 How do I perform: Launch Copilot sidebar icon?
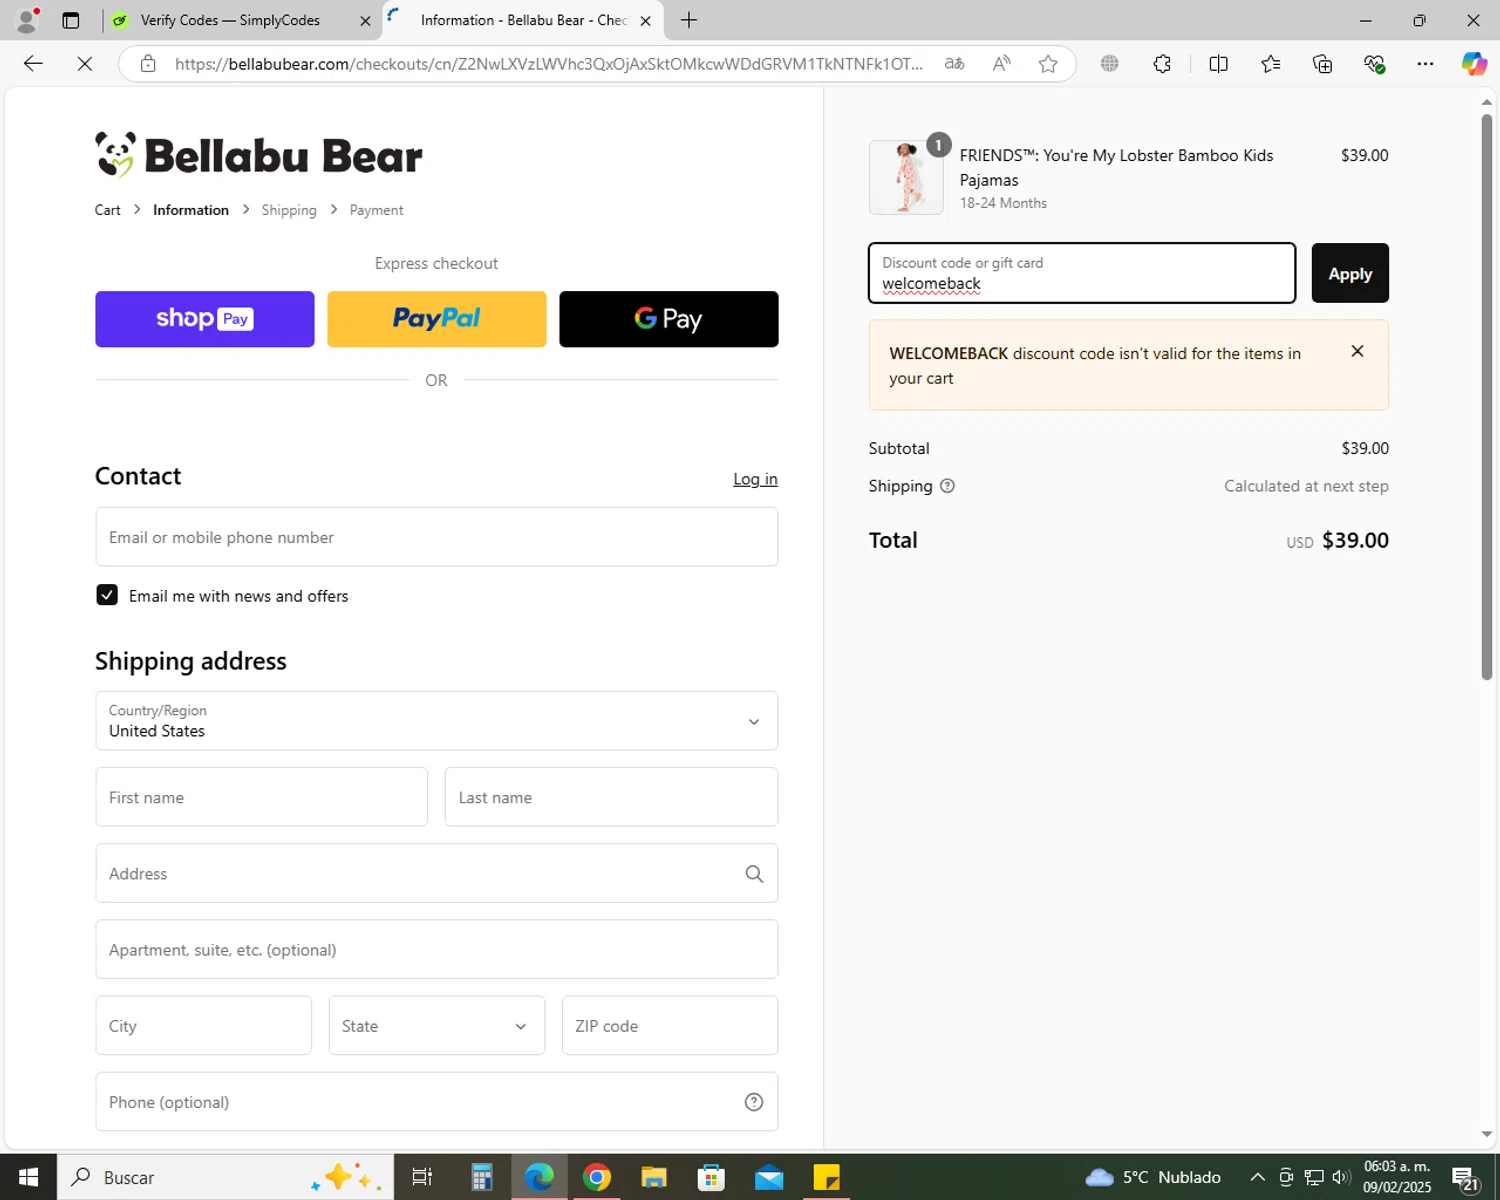click(x=1474, y=64)
